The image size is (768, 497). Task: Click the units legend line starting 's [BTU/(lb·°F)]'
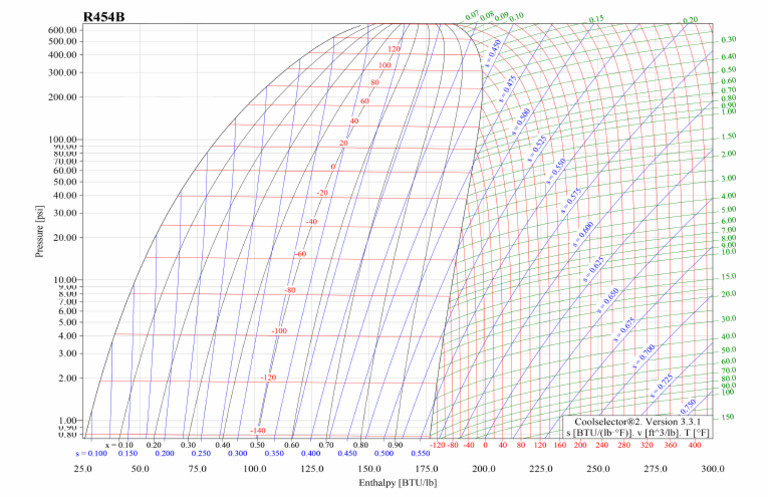coord(637,433)
